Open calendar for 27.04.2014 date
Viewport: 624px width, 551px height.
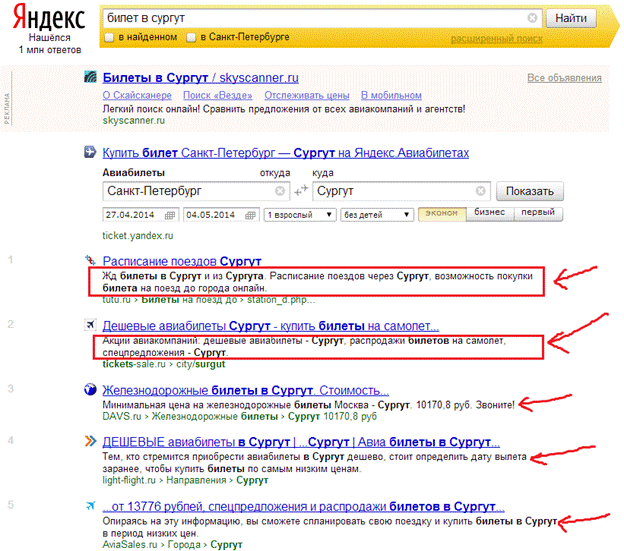click(170, 215)
